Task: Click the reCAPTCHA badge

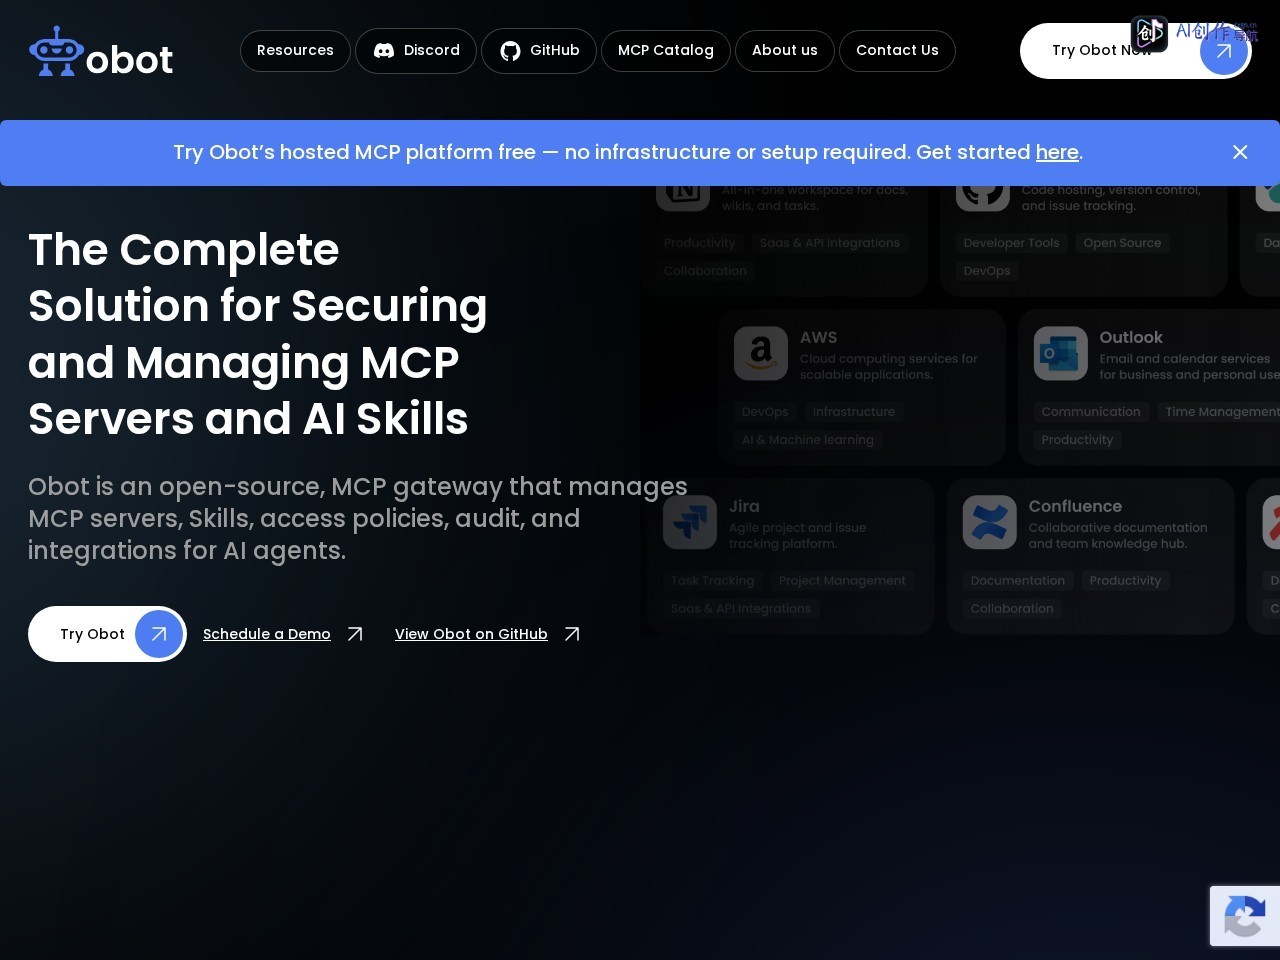Action: pyautogui.click(x=1245, y=915)
